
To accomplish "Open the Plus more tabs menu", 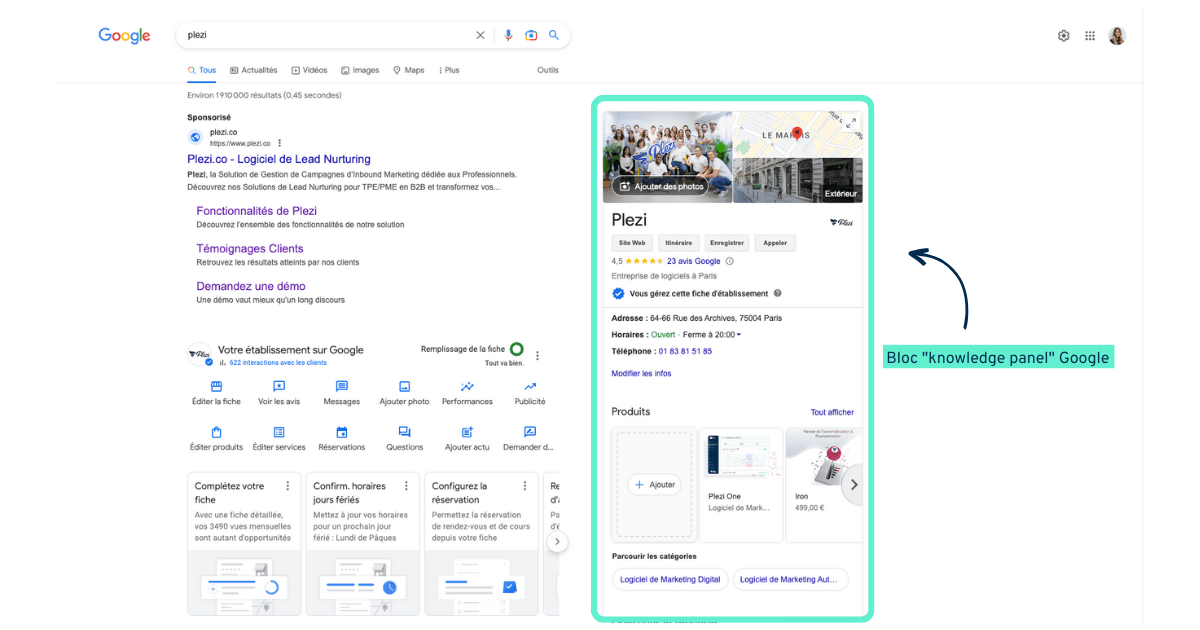I will tap(448, 70).
